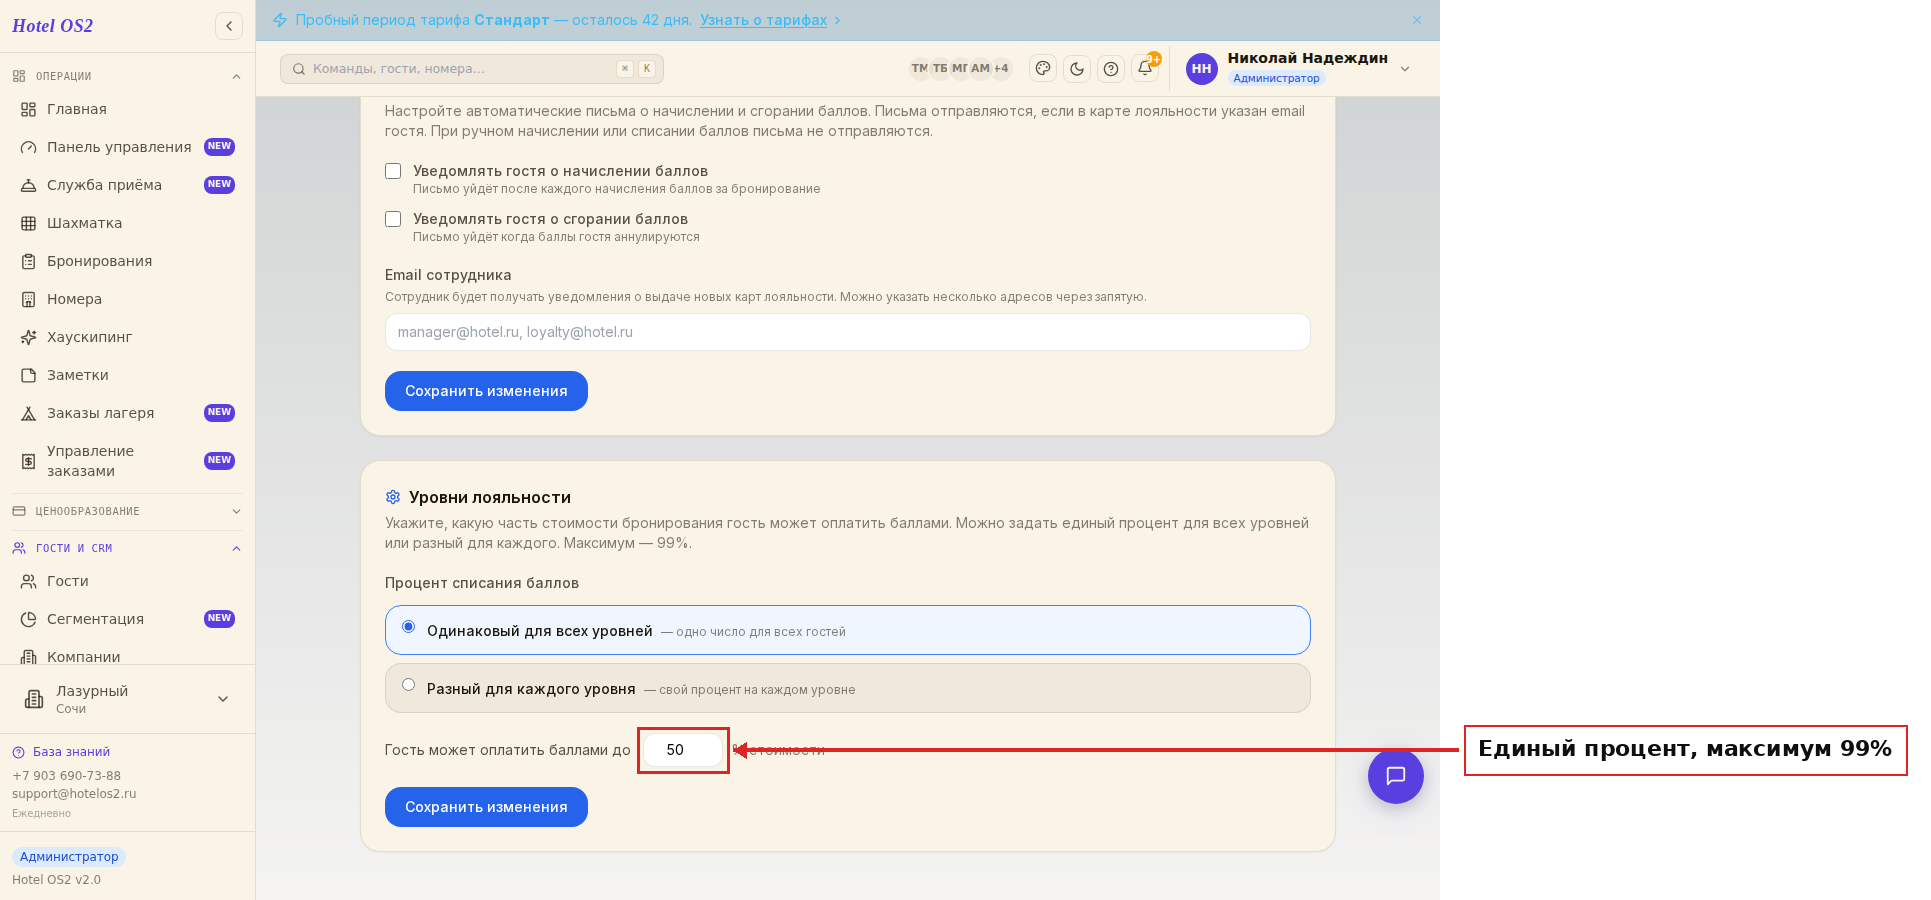Viewport: 1931px width, 900px height.
Task: Click the ТБ team member avatar
Action: click(940, 69)
